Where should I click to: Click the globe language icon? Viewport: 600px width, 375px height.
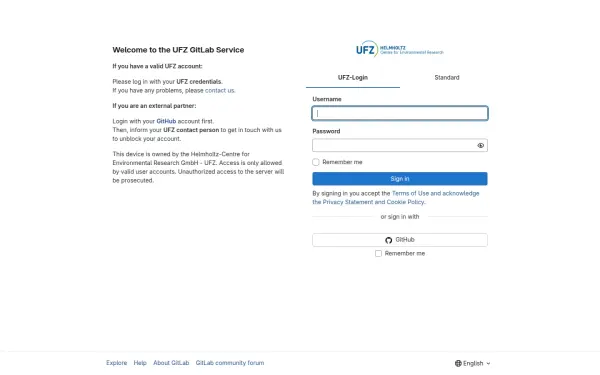pos(458,363)
